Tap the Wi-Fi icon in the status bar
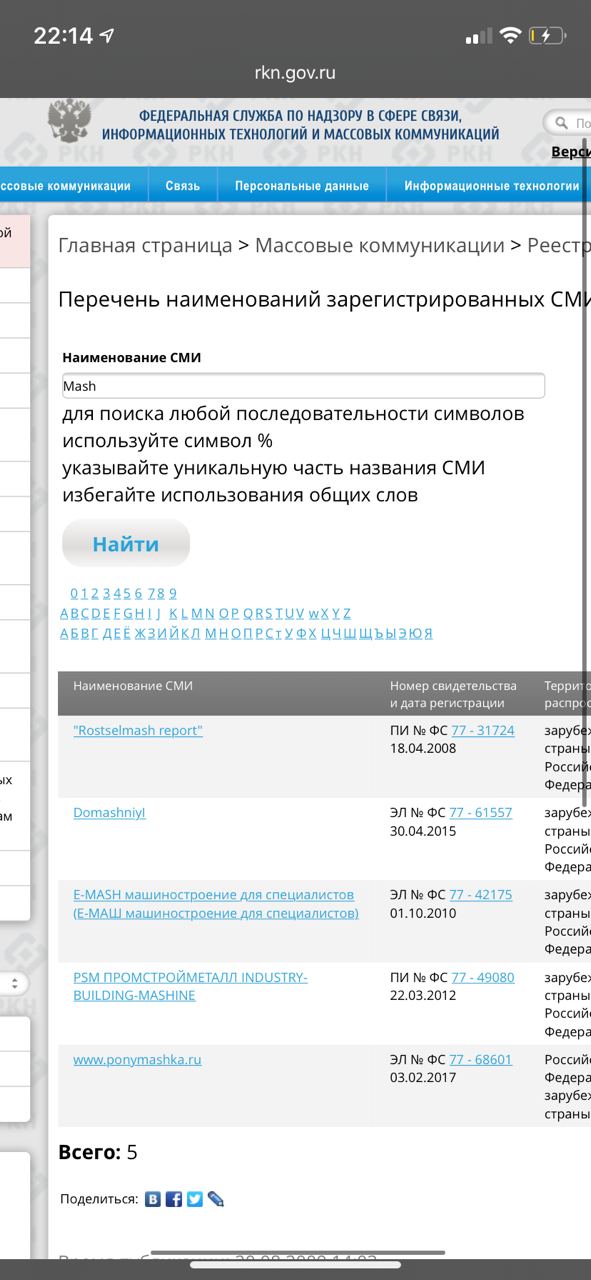This screenshot has width=591, height=1280. click(x=510, y=36)
